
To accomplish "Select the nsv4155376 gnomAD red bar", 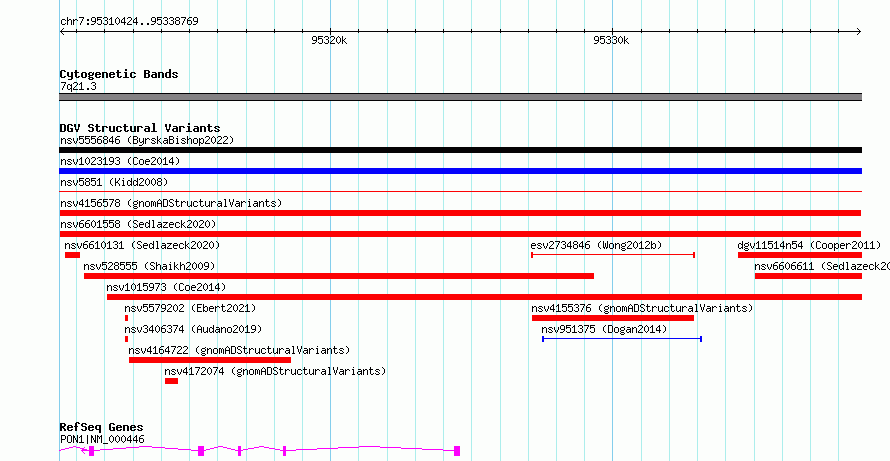I will click(x=612, y=318).
